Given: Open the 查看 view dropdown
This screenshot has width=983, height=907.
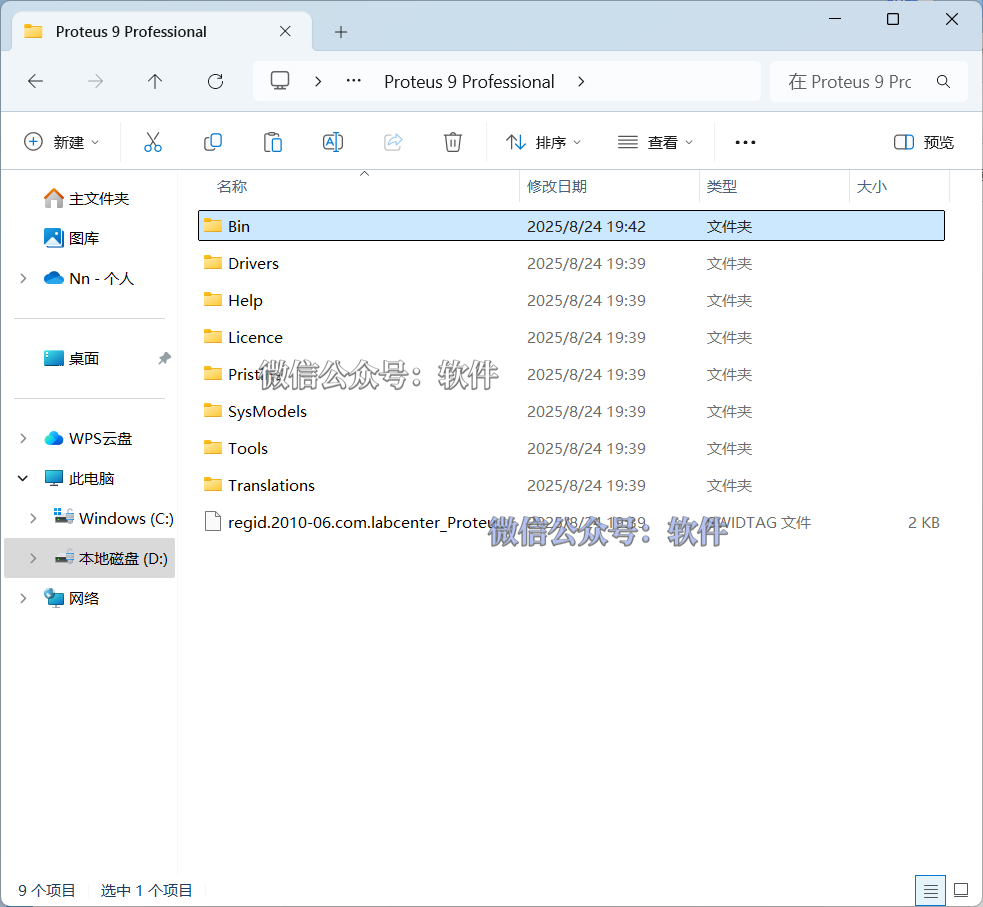Looking at the screenshot, I should (x=655, y=142).
